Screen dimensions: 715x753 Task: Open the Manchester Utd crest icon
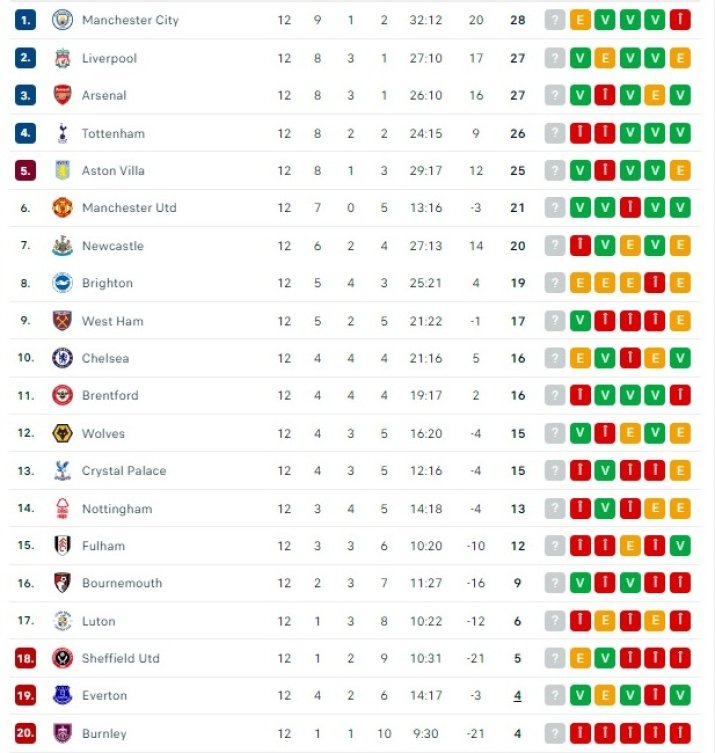[x=62, y=208]
